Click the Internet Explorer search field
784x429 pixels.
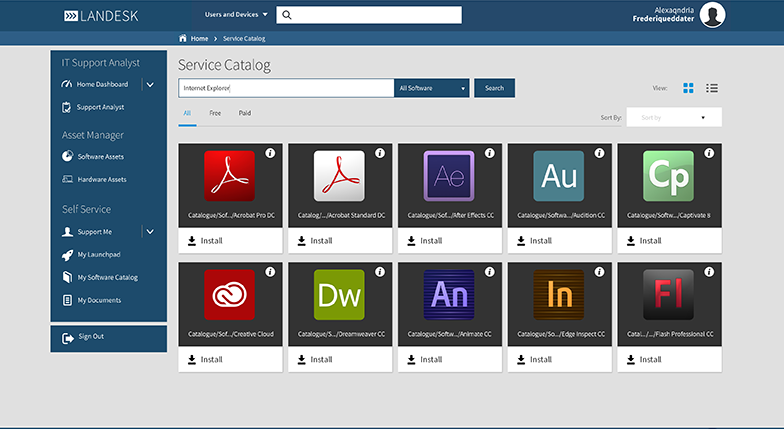click(x=285, y=88)
